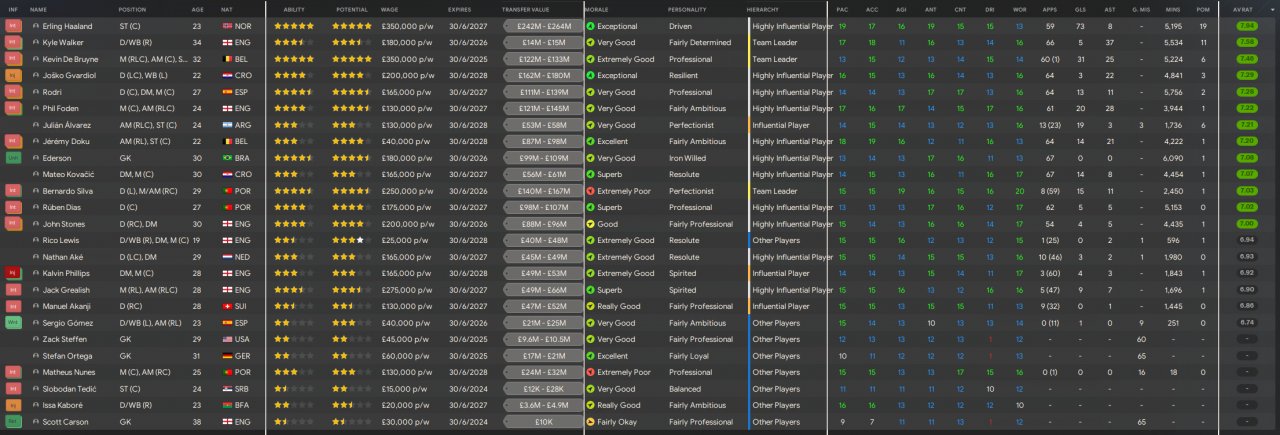Click Kyle Walker's £14M - £15M transfer value
Viewport: 1280px width, 435px height.
[544, 43]
